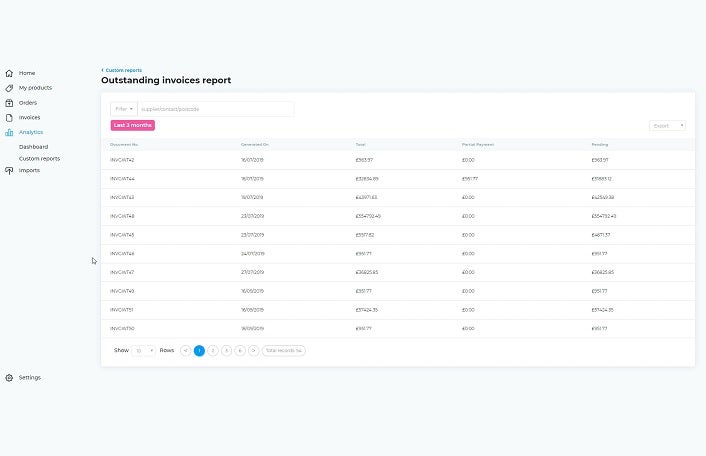Go to next page using right arrow
Screen dimensions: 706x456
(254, 351)
